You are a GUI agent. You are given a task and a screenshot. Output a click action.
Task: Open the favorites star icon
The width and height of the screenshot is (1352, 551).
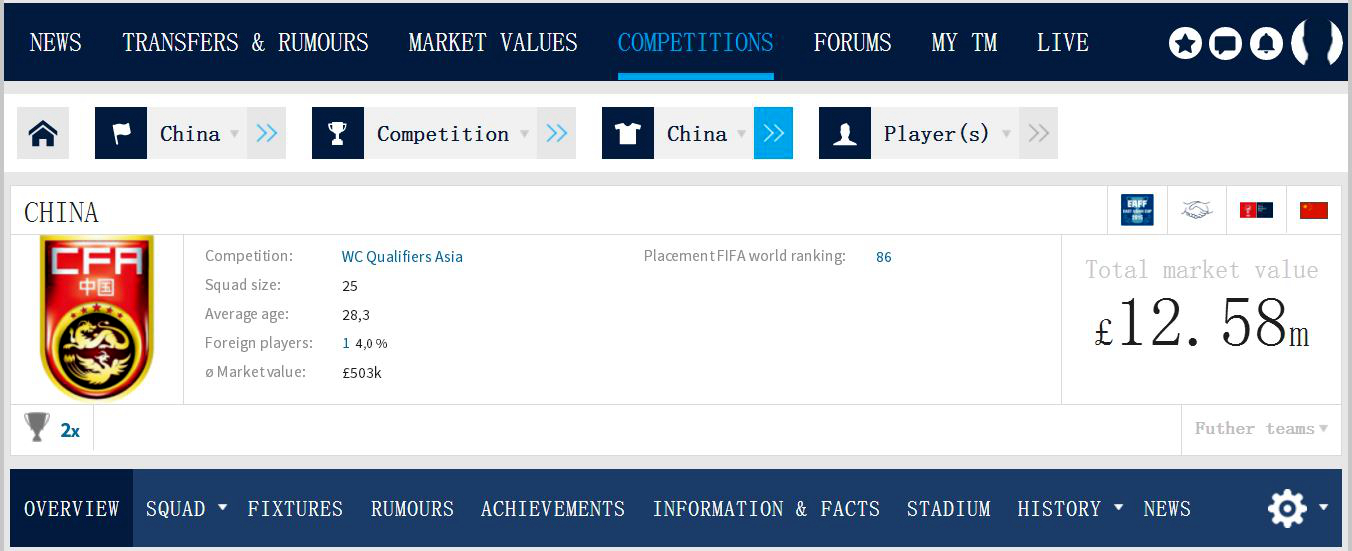point(1185,43)
